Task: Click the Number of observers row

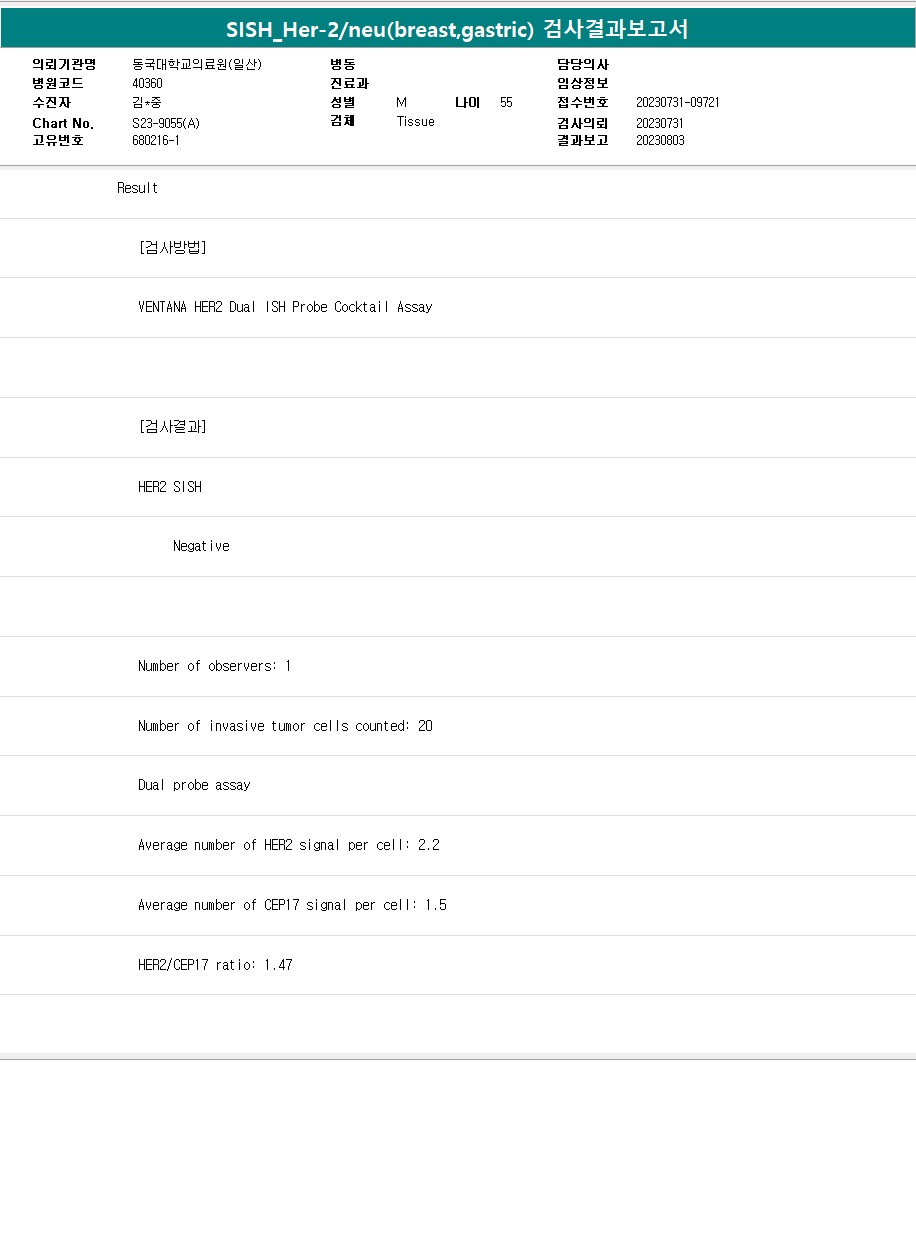Action: (214, 666)
